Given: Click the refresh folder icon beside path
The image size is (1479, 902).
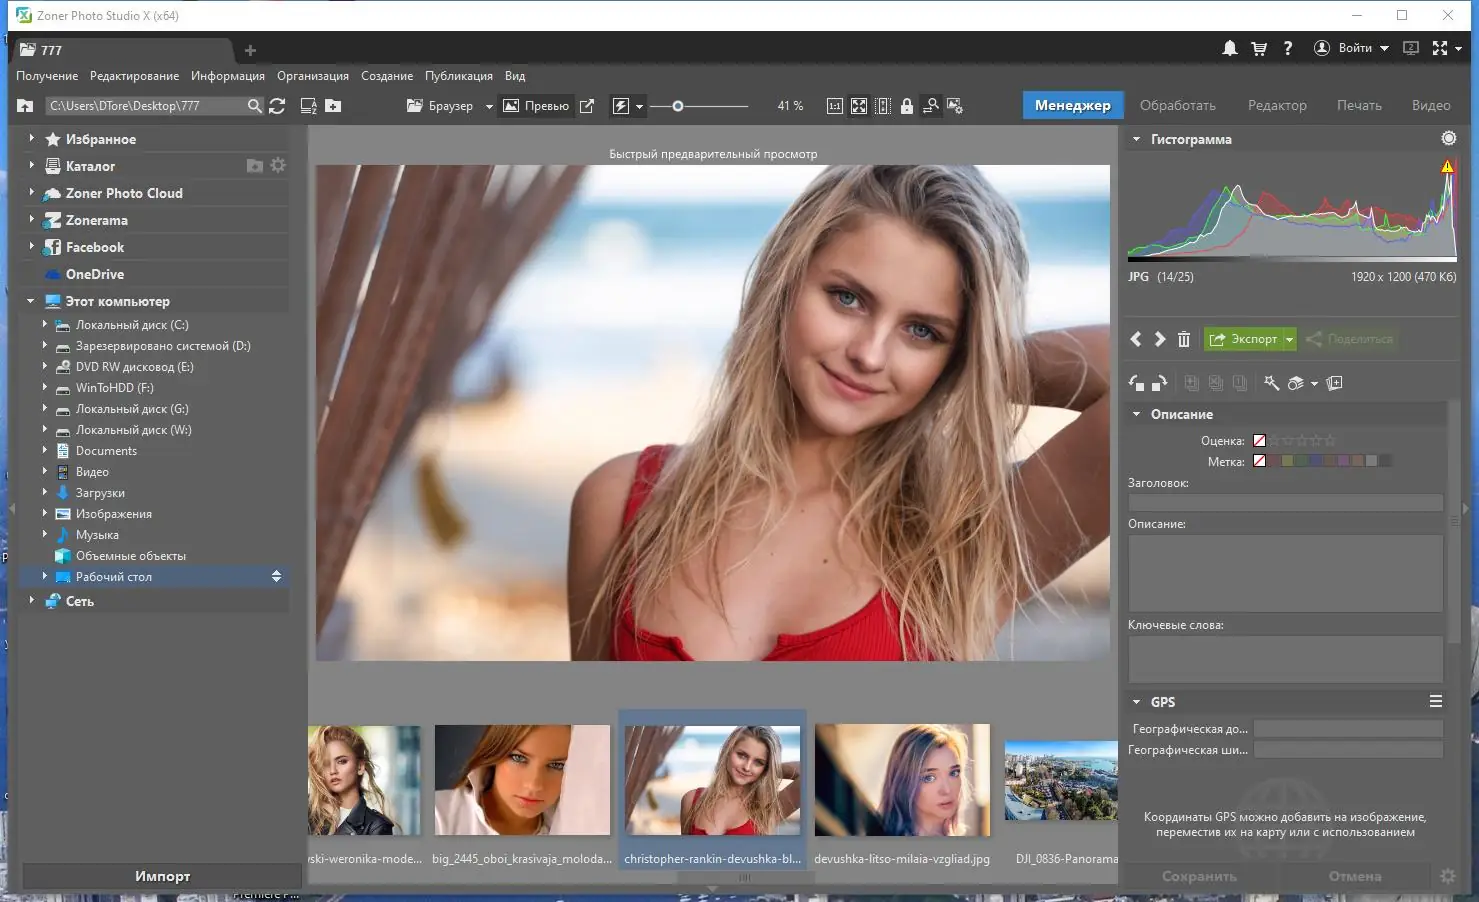Looking at the screenshot, I should click(278, 106).
